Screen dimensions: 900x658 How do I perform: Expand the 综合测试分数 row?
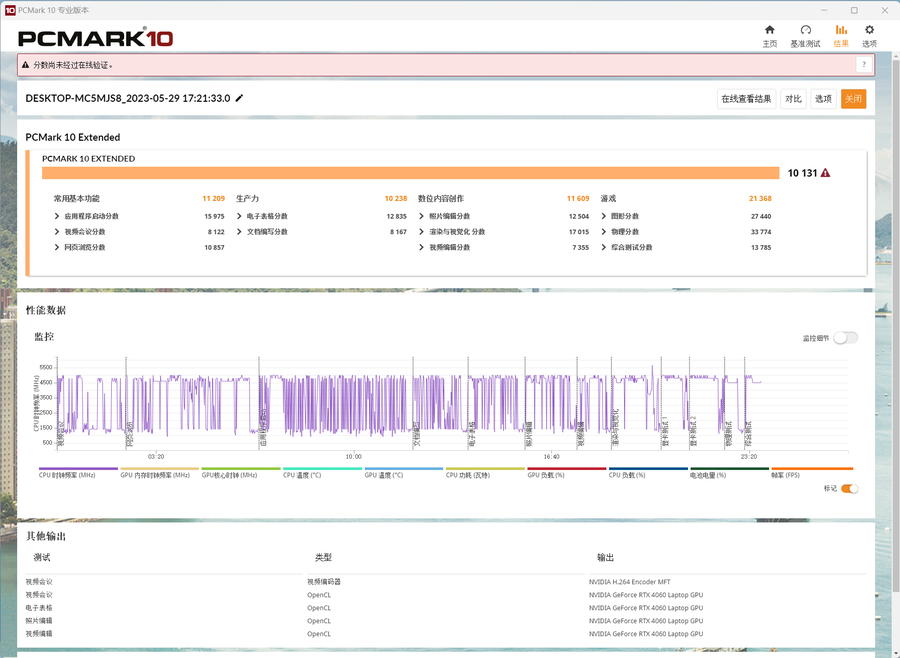tap(604, 247)
